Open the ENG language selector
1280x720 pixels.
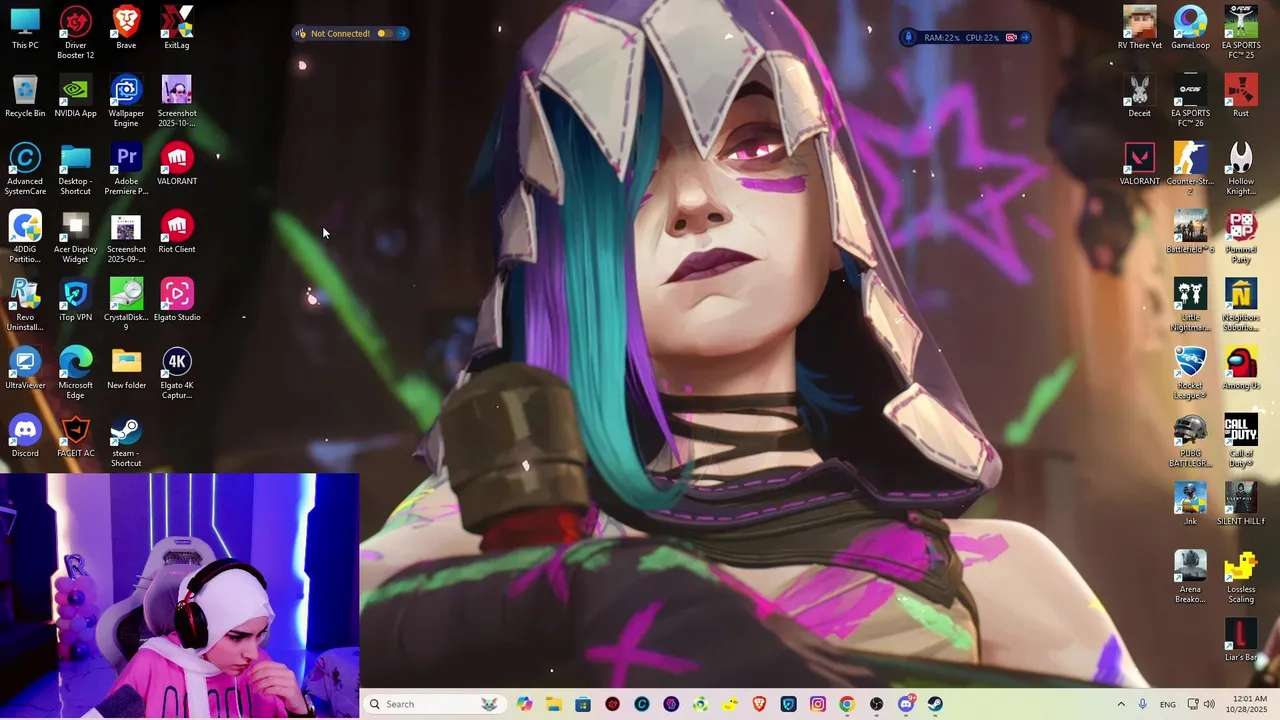coord(1167,704)
